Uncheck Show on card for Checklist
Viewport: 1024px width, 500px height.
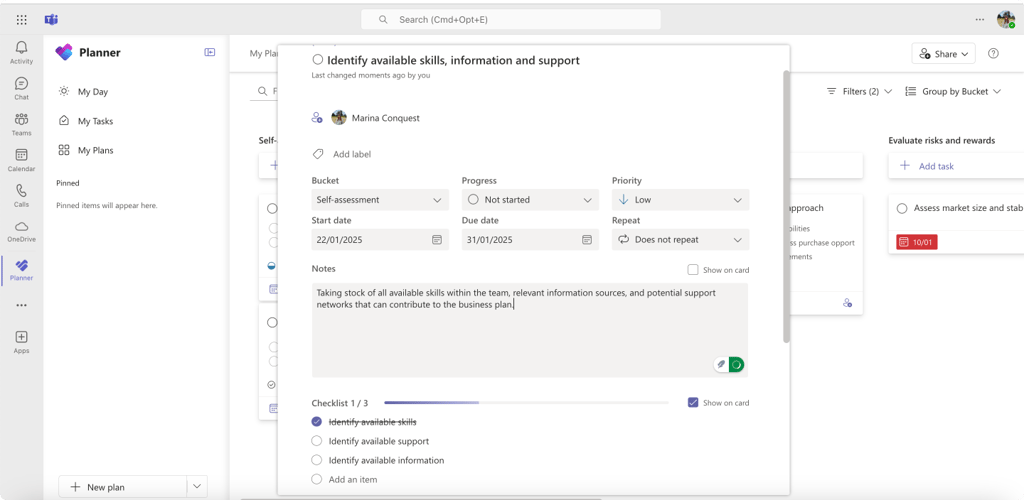point(693,403)
